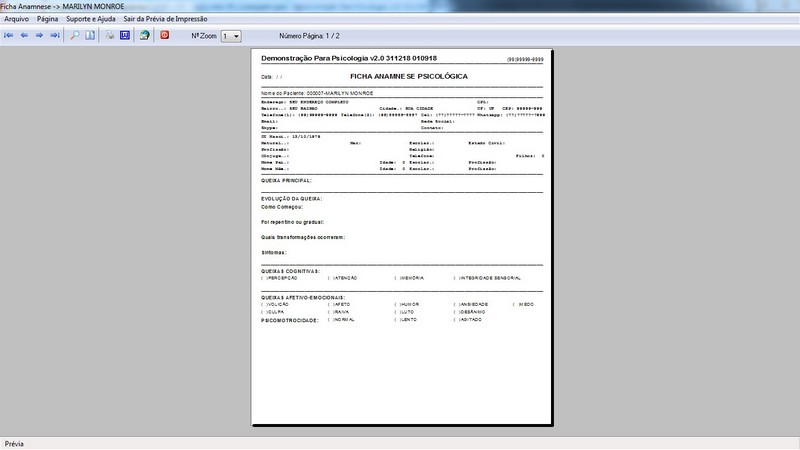800x450 pixels.
Task: Click the QUEIXAS AFETIVO-EMOCIONAIS heading
Action: click(x=303, y=297)
